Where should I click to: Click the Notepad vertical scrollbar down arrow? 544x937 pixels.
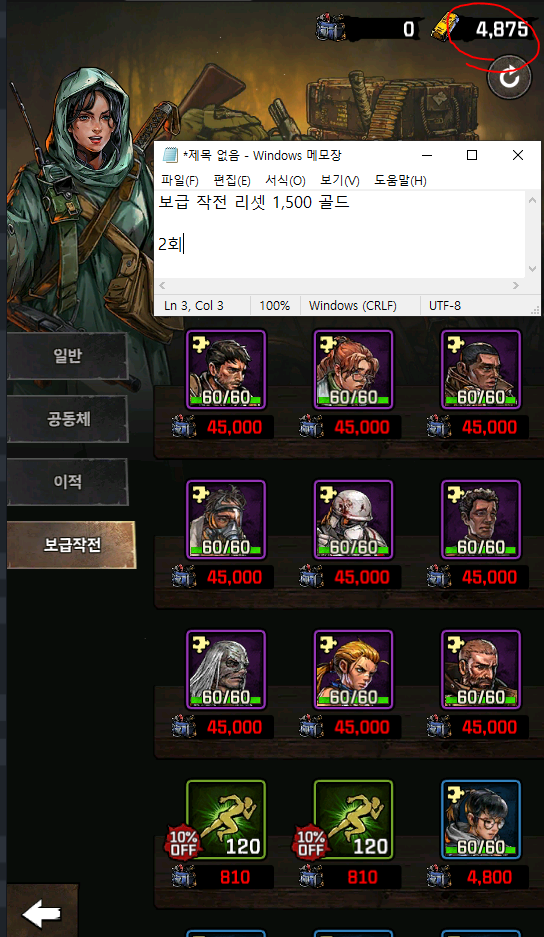532,269
